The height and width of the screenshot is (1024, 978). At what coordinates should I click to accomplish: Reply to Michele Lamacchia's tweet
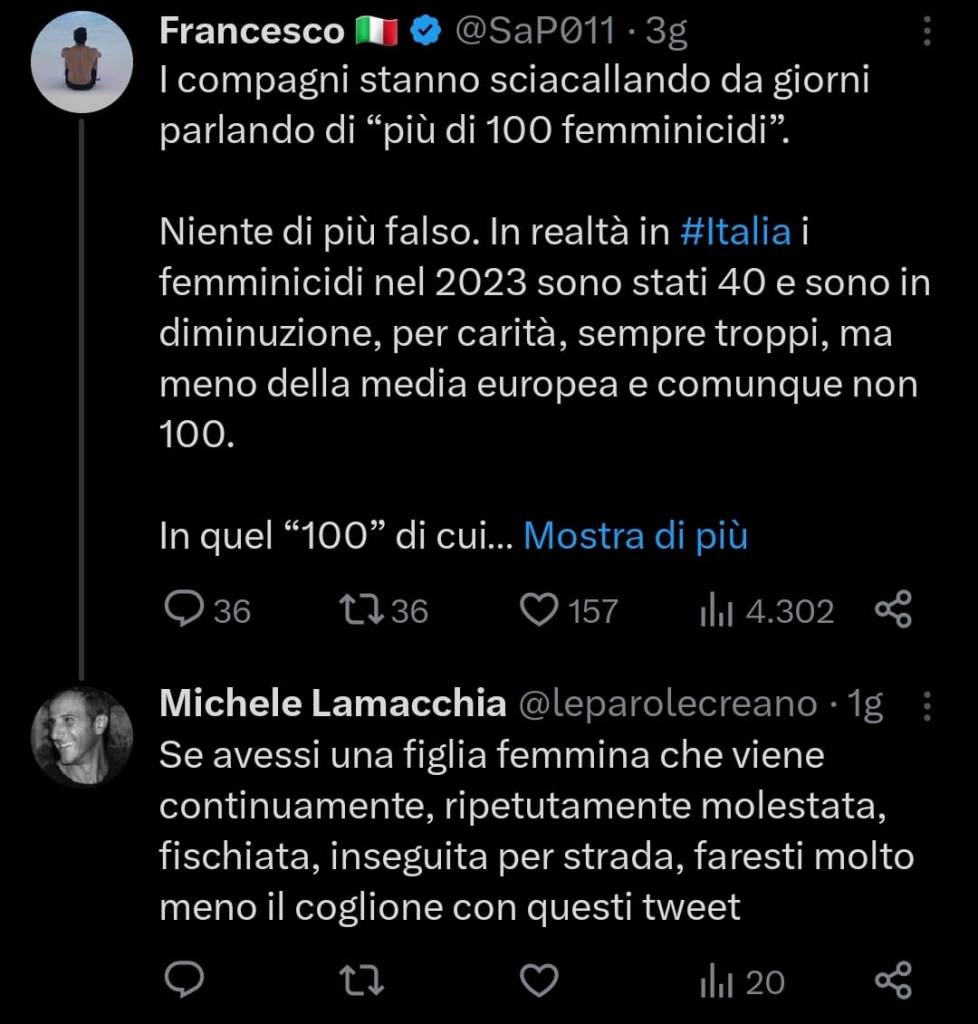pyautogui.click(x=184, y=981)
